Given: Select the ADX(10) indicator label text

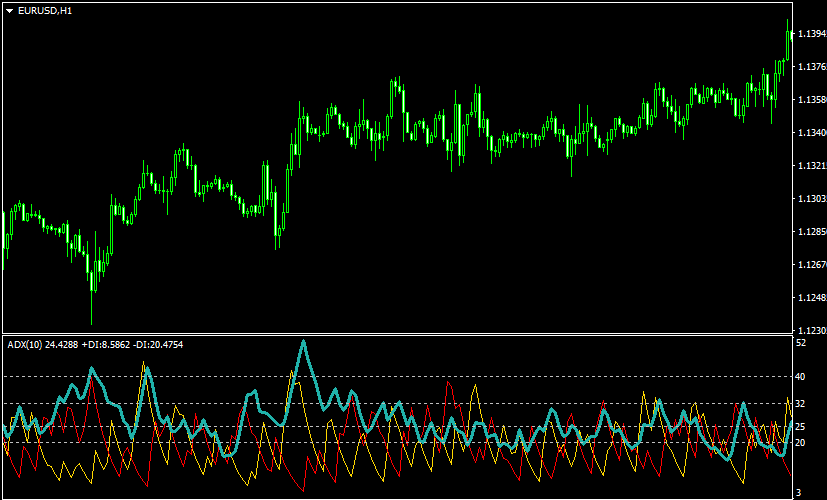Looking at the screenshot, I should (24, 344).
